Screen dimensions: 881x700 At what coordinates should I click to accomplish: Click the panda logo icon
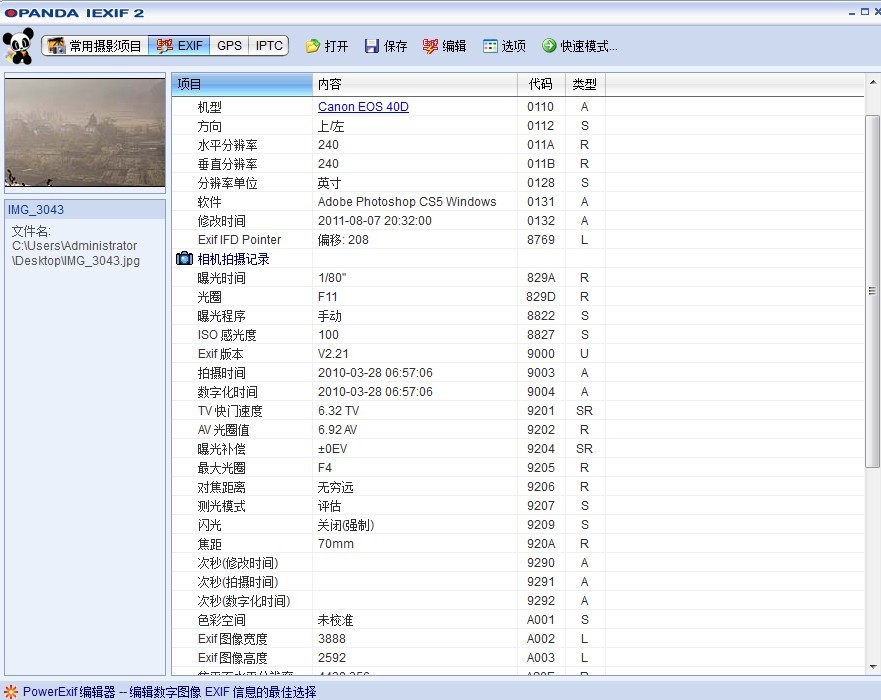(x=18, y=46)
